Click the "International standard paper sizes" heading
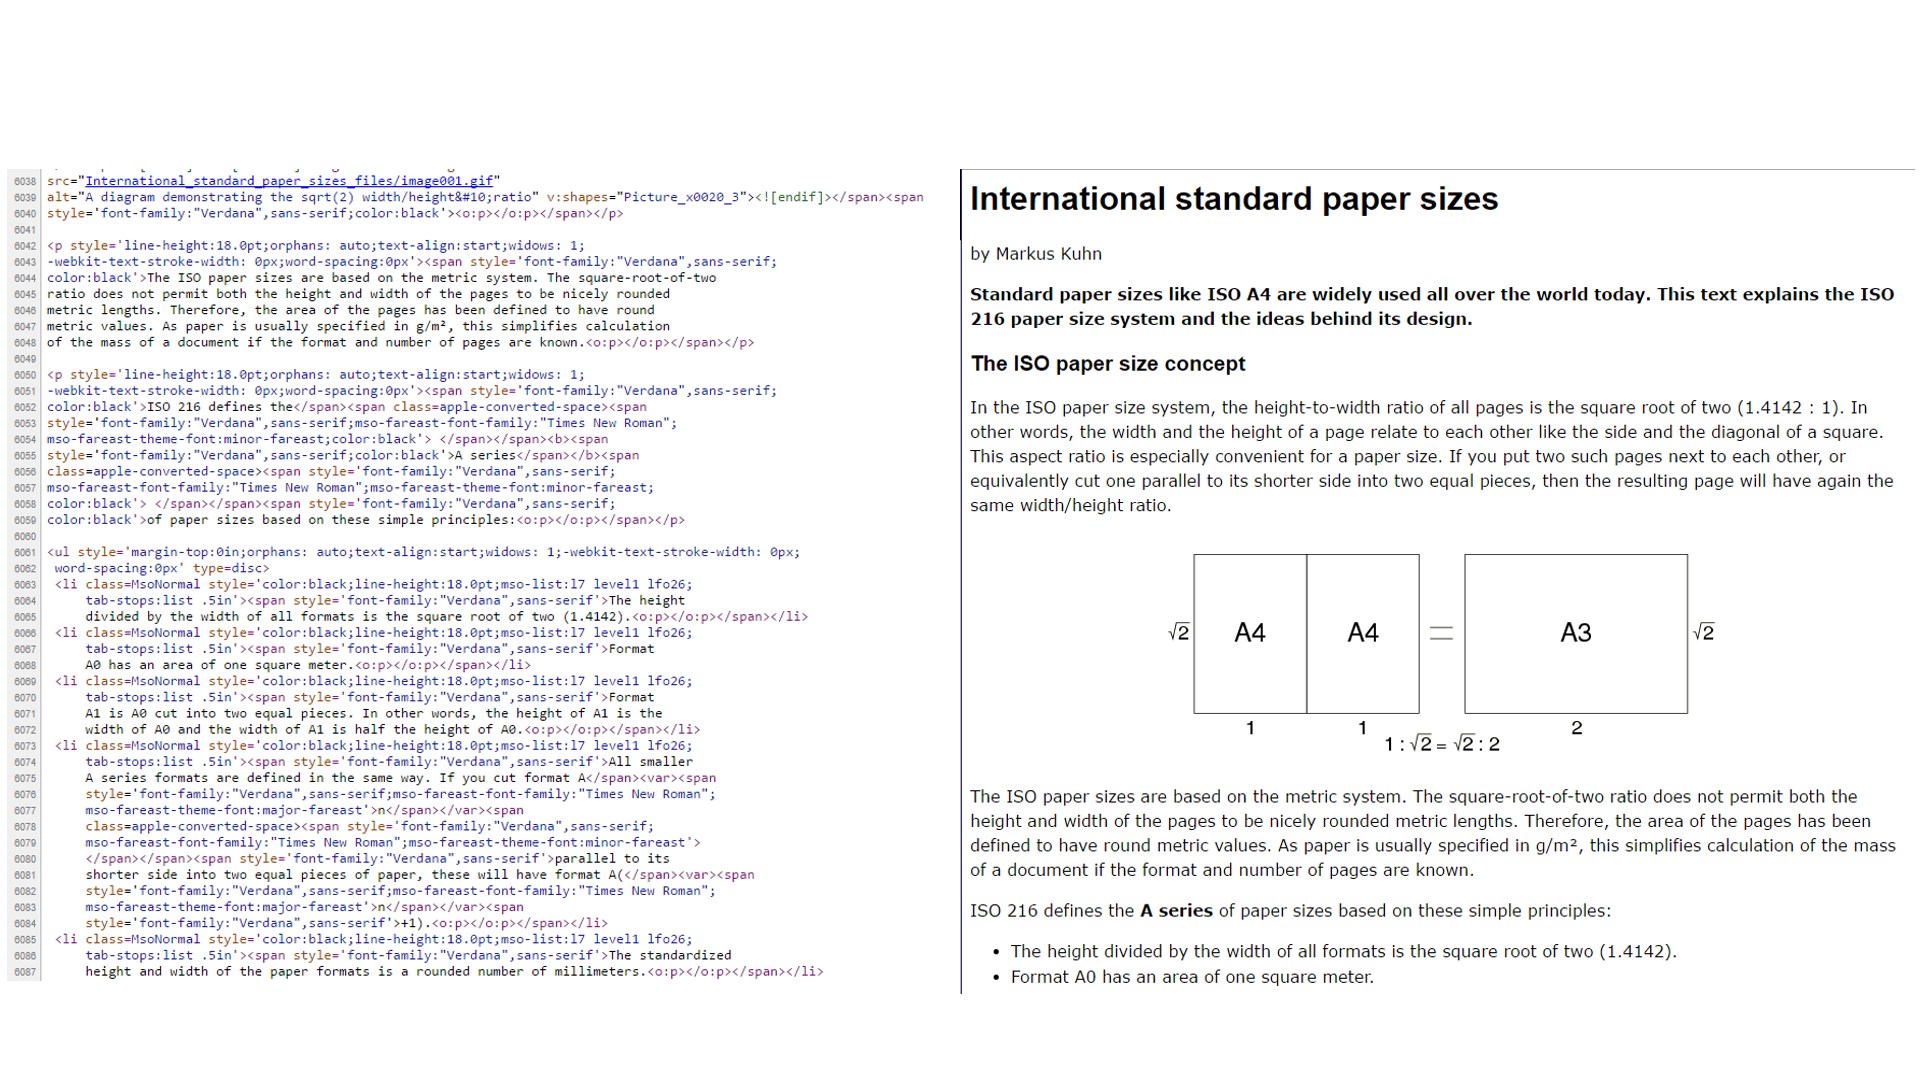Image resolution: width=1920 pixels, height=1080 pixels. coord(1232,199)
